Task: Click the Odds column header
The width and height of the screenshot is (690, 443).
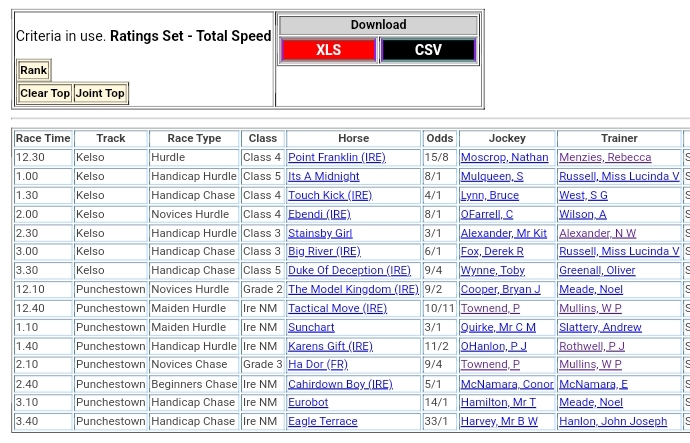Action: click(x=439, y=139)
